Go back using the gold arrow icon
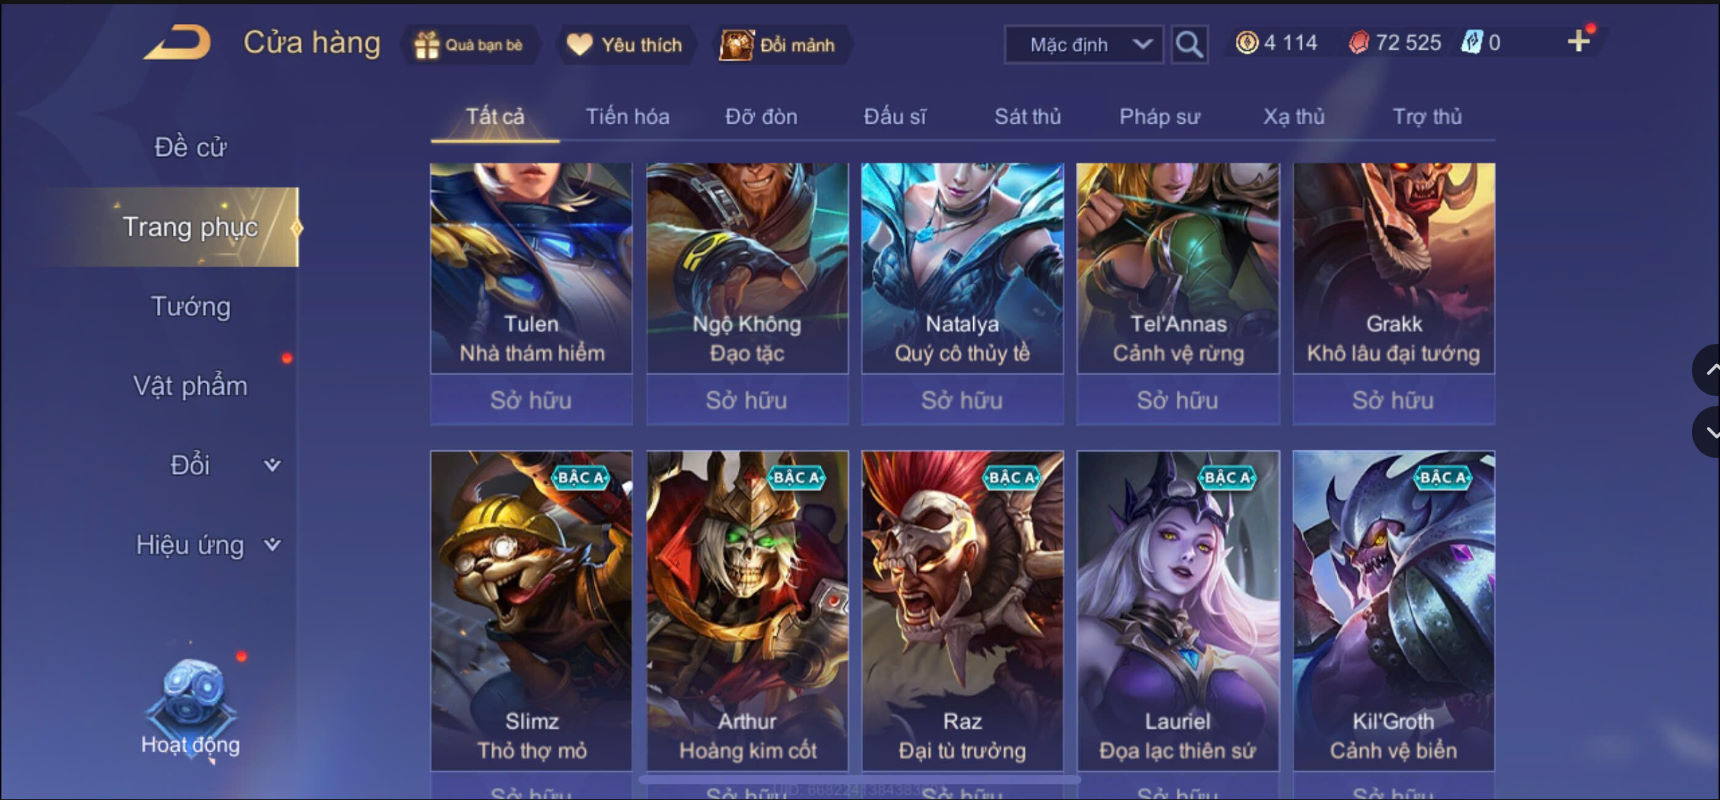Viewport: 1720px width, 800px height. point(177,42)
